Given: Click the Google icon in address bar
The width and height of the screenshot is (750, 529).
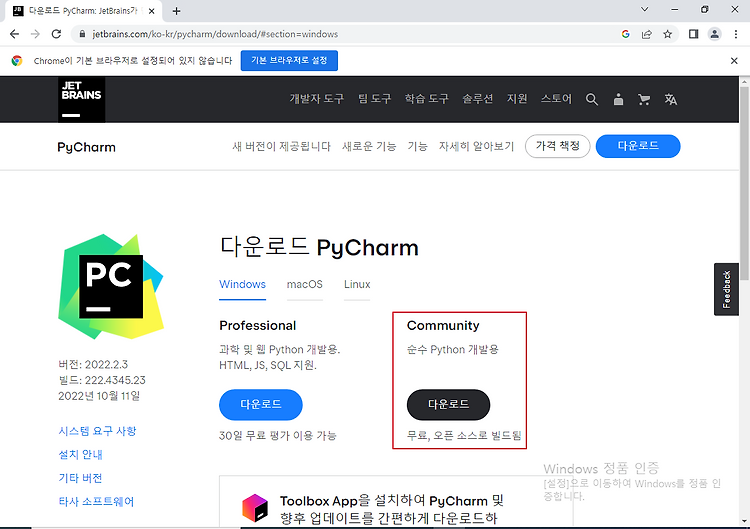Looking at the screenshot, I should click(x=626, y=34).
